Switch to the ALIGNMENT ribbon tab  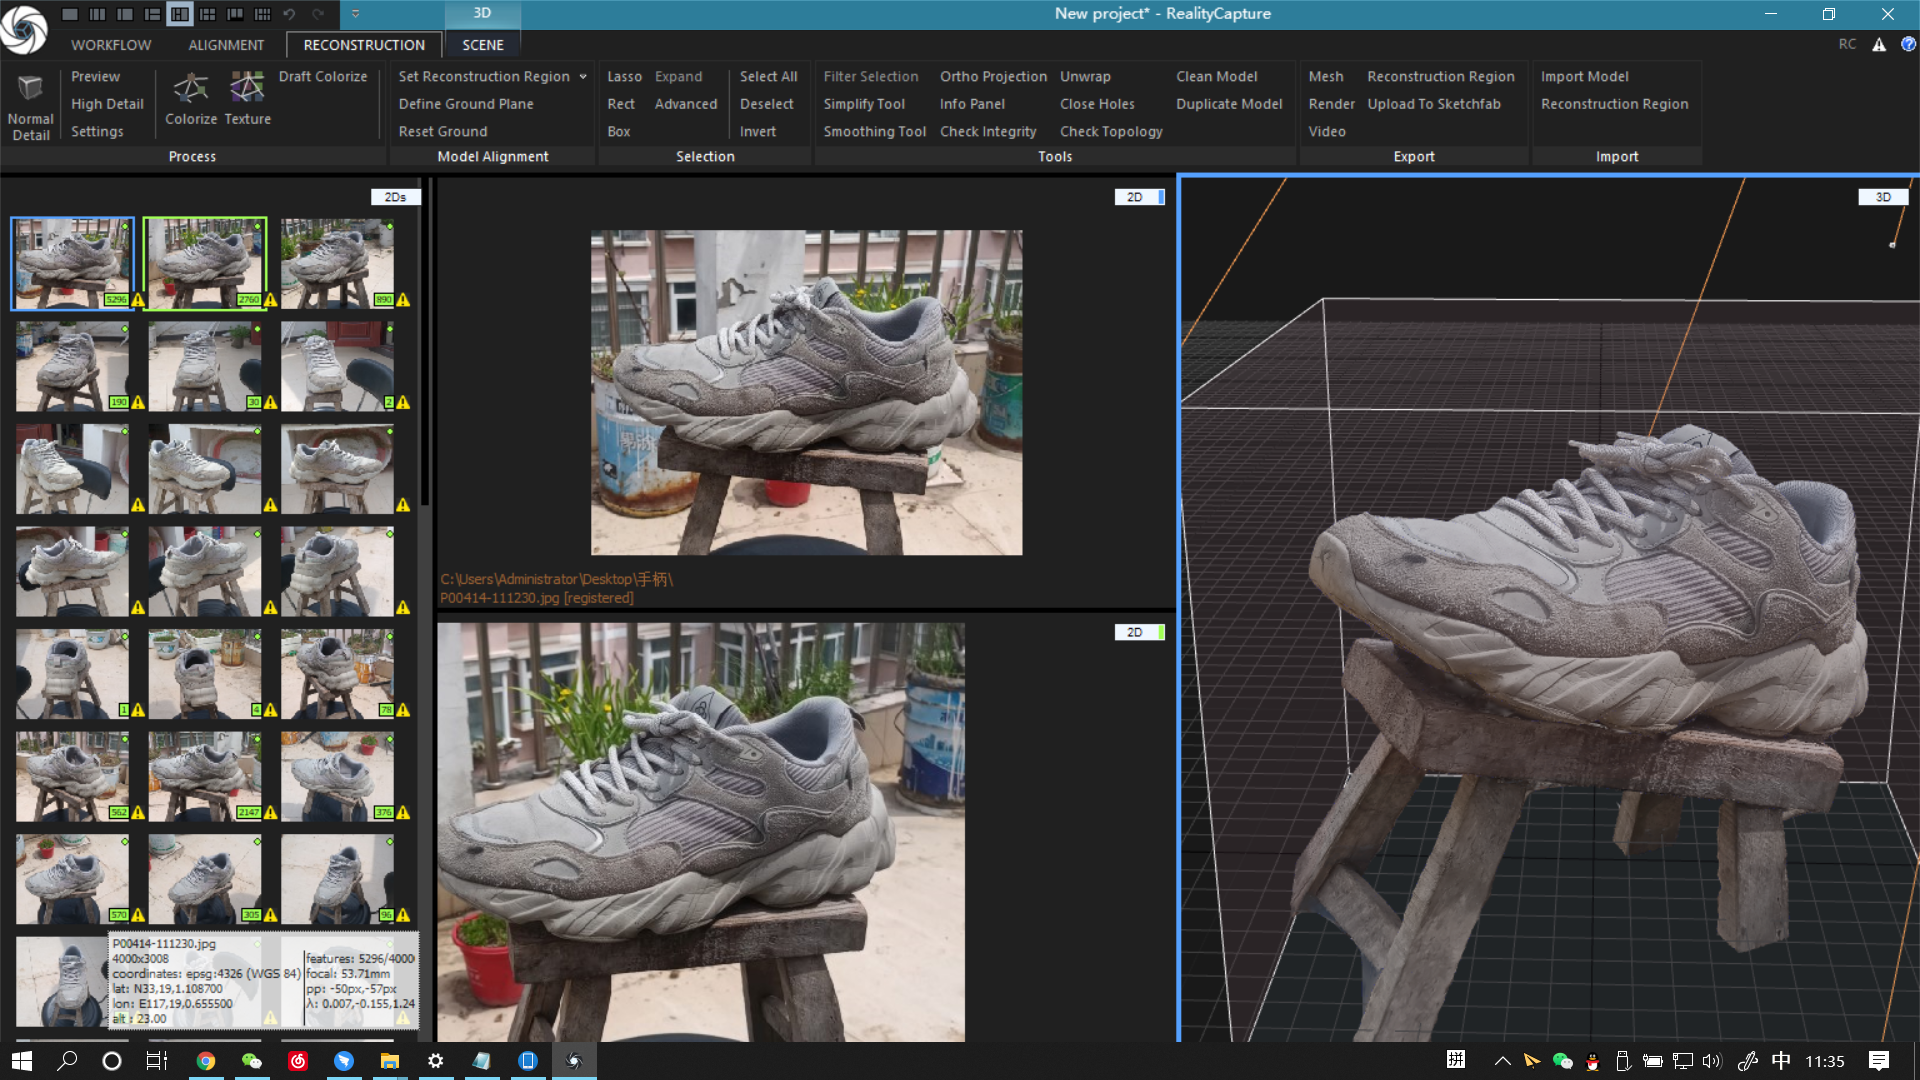pyautogui.click(x=226, y=45)
